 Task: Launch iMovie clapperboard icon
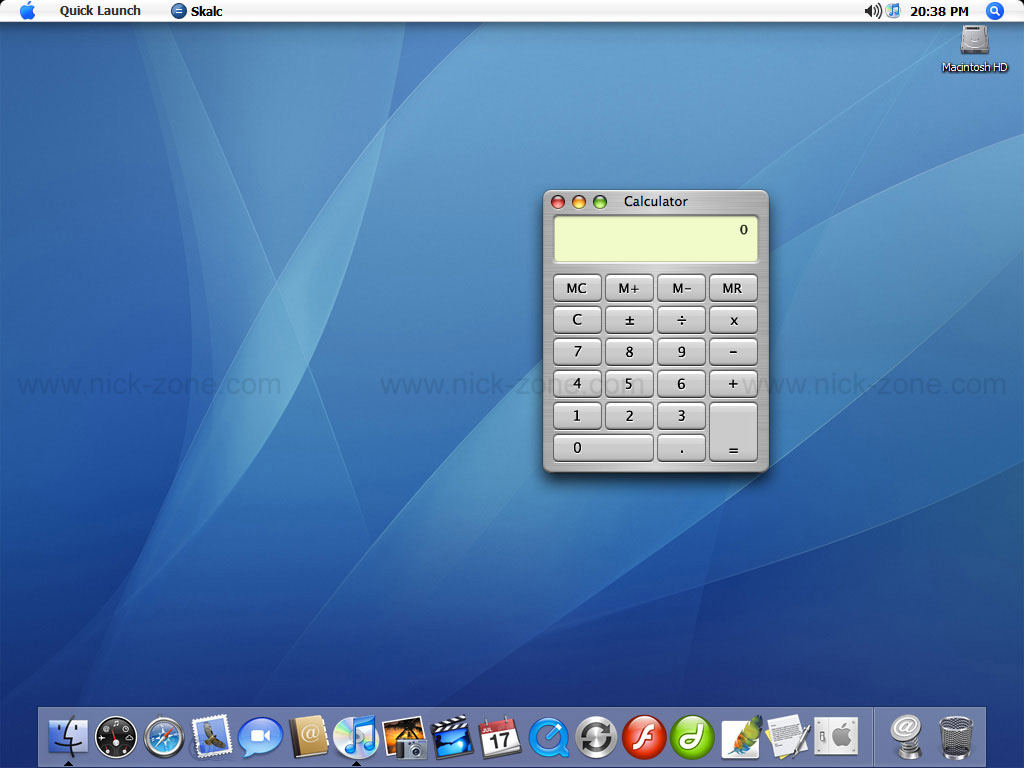452,737
